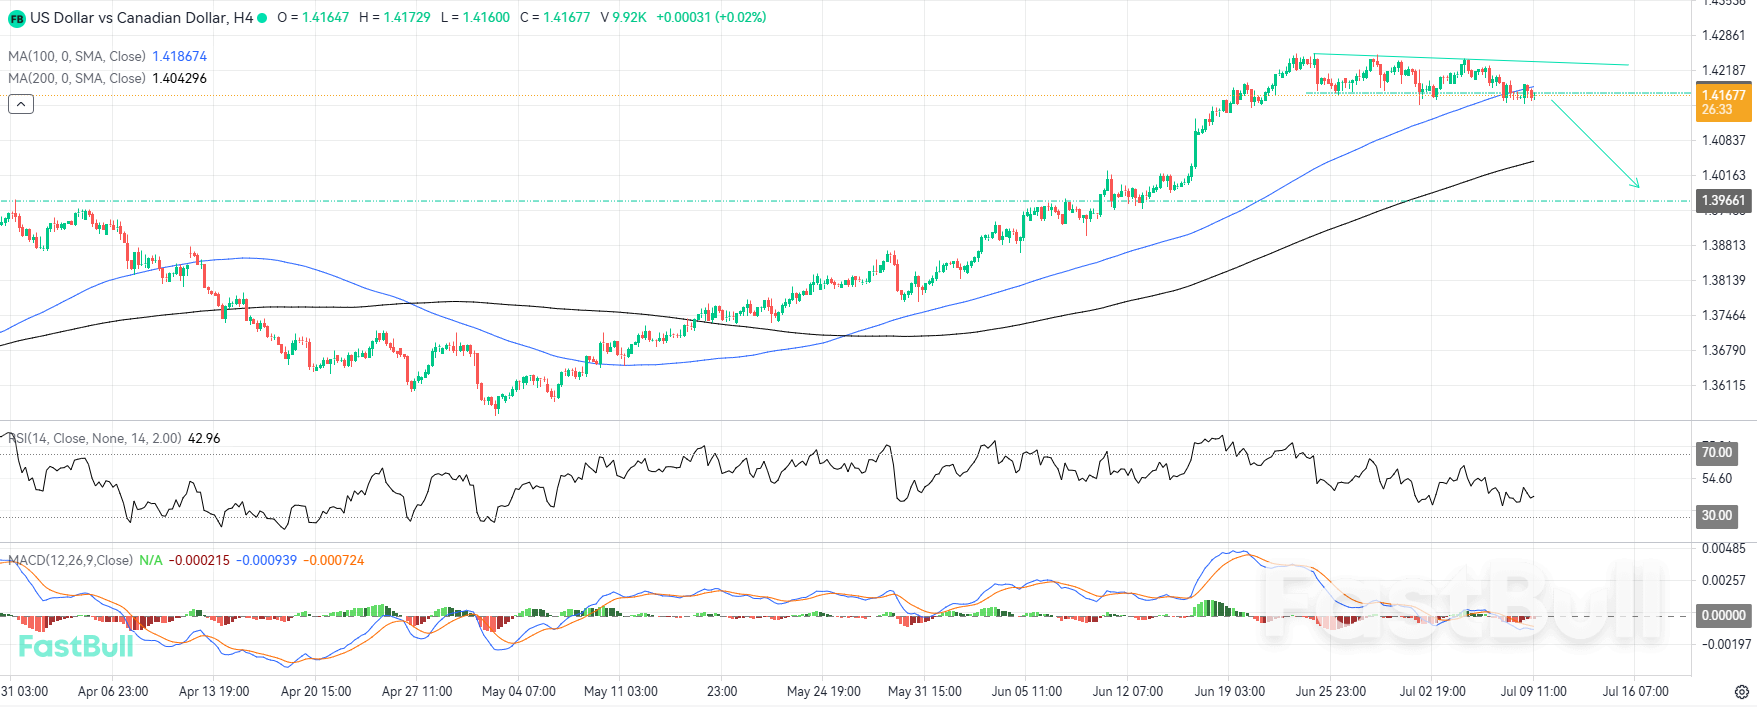This screenshot has width=1757, height=707.
Task: Select the MA(100, 0, SMA, Close) indicator legend
Action: pos(77,56)
